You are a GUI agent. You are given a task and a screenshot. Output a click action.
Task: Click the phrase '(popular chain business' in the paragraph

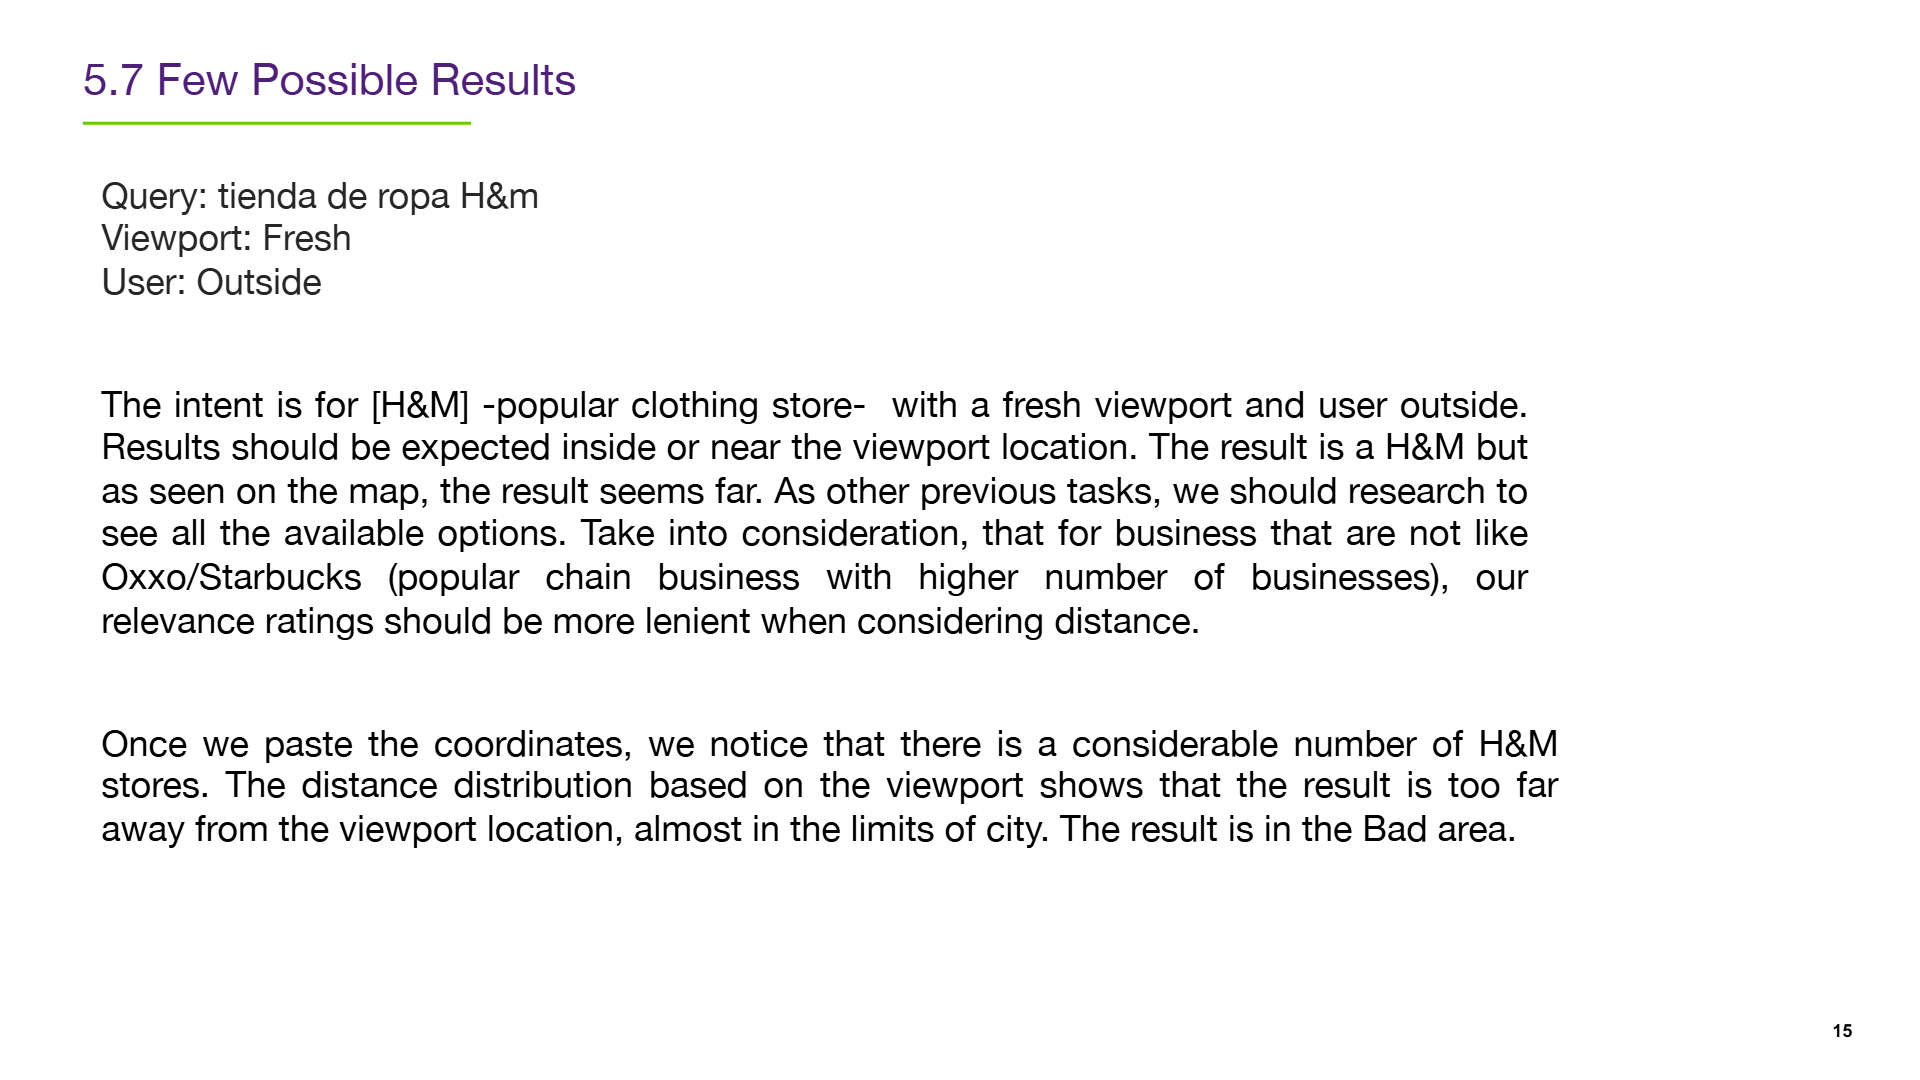(594, 578)
